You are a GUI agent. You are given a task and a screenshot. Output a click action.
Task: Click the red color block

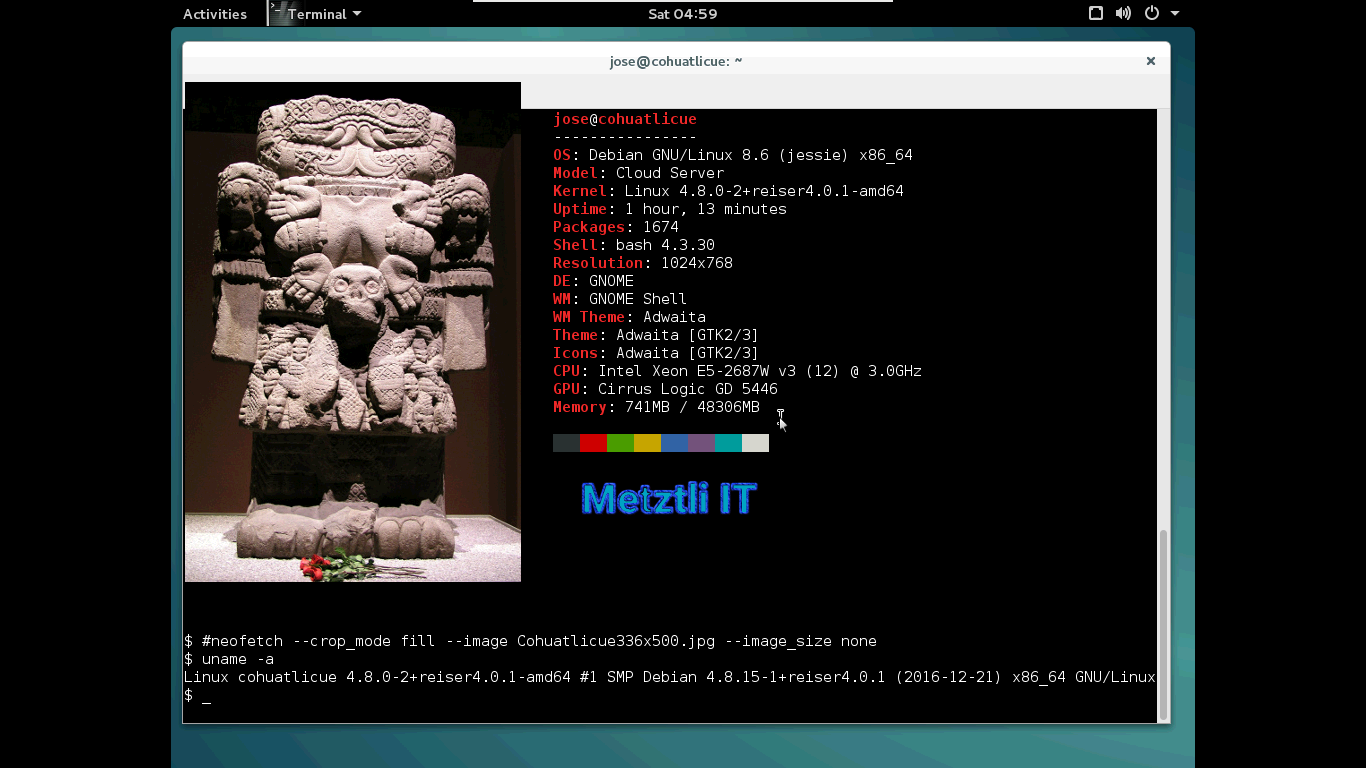(593, 443)
